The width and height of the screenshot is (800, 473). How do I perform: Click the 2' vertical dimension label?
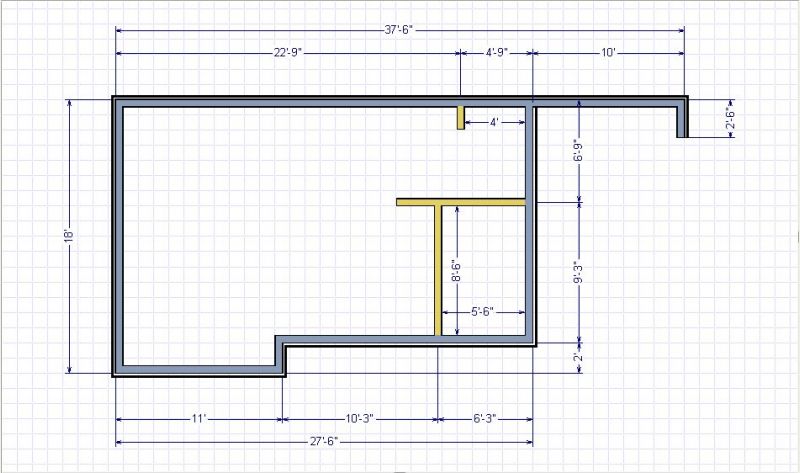click(x=579, y=357)
